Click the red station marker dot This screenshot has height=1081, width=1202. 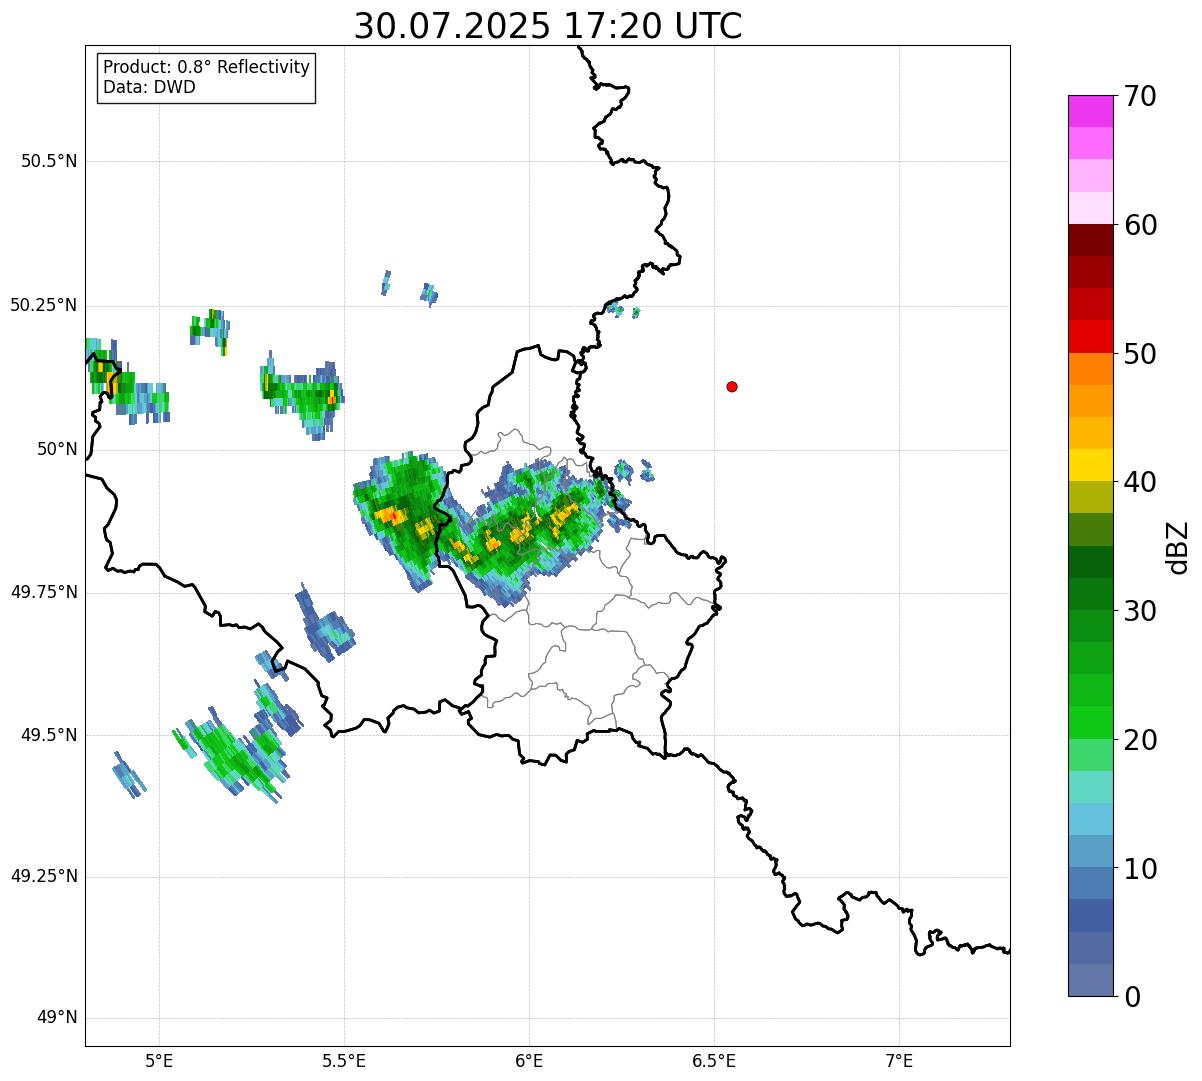732,386
